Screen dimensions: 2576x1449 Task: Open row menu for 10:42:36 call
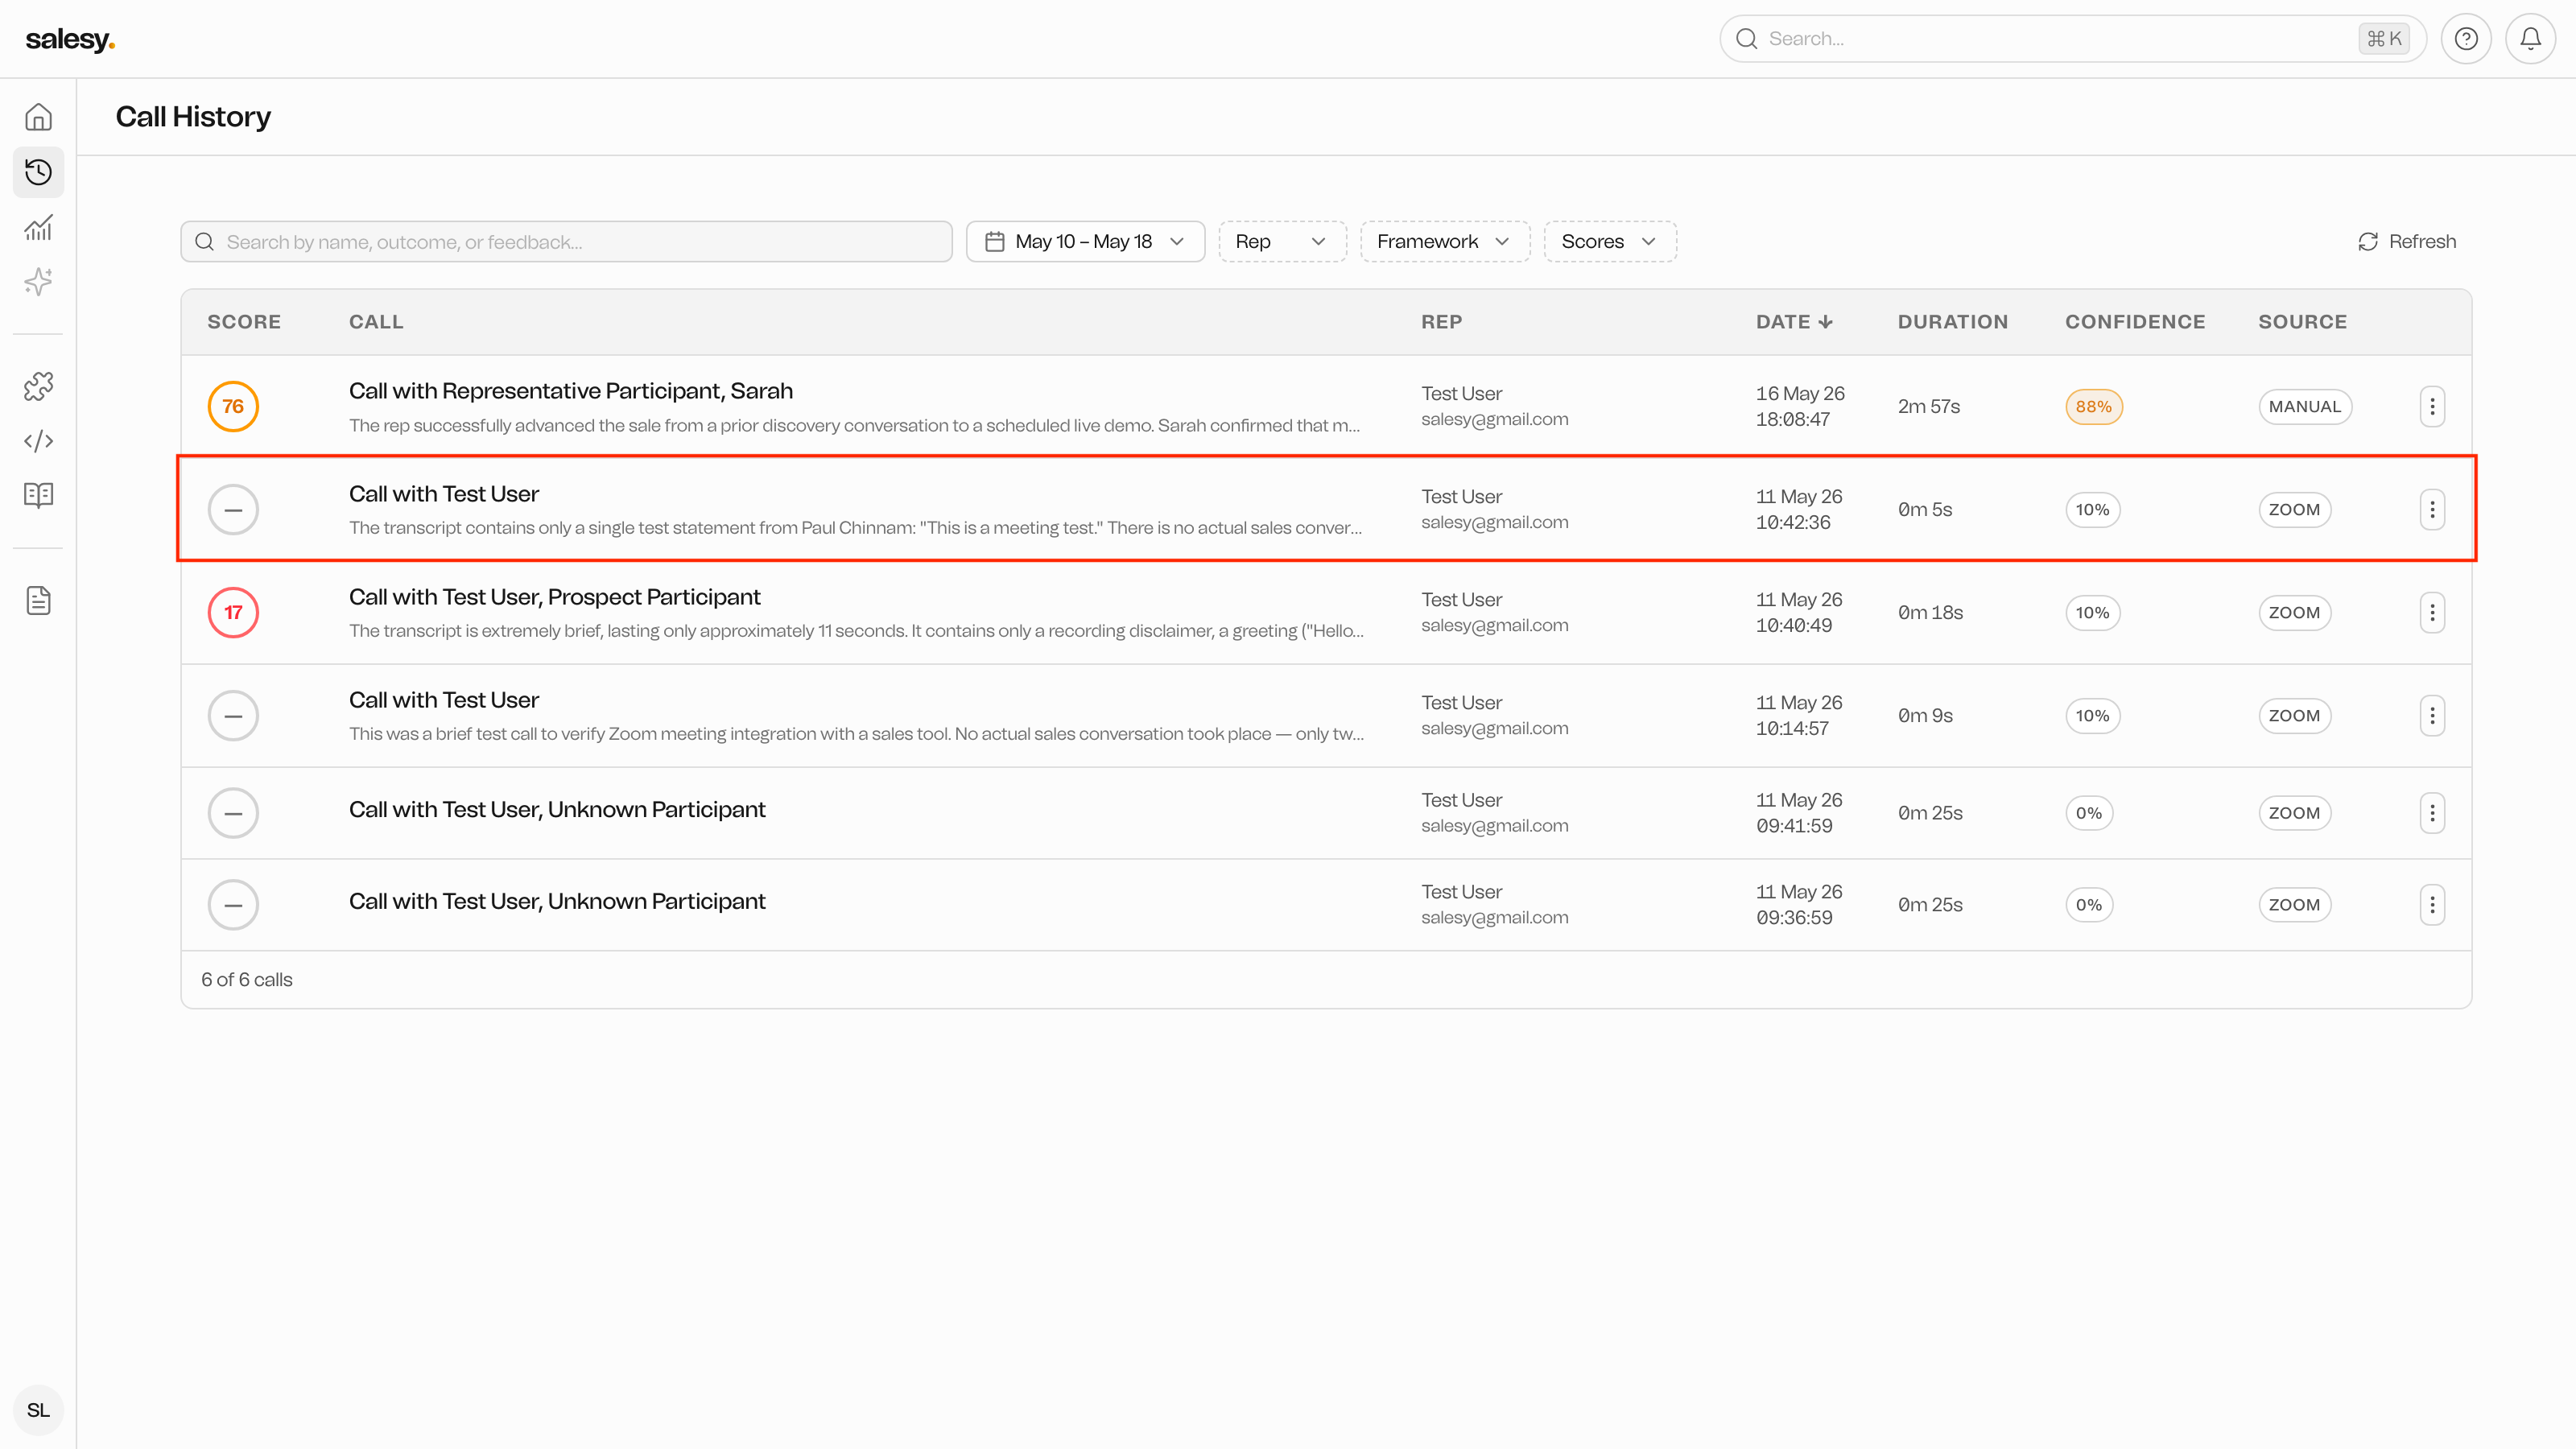(2432, 510)
